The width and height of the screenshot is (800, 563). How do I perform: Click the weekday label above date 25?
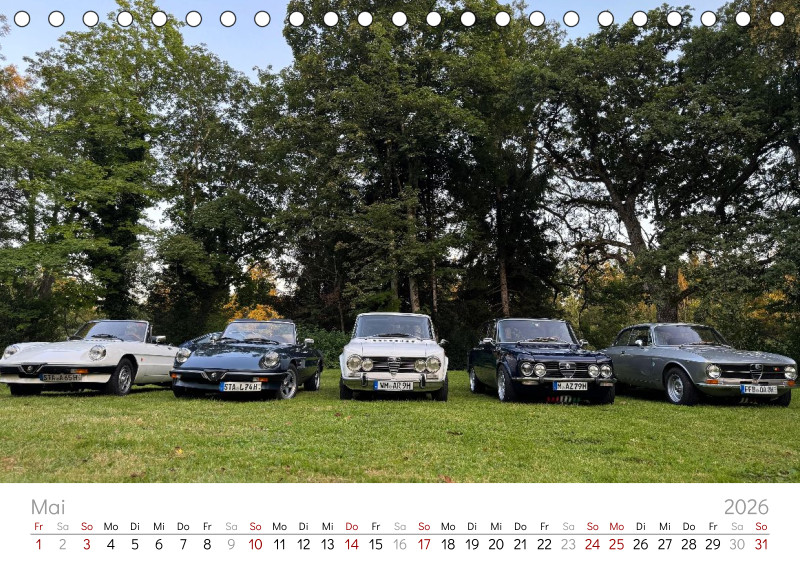tap(616, 526)
